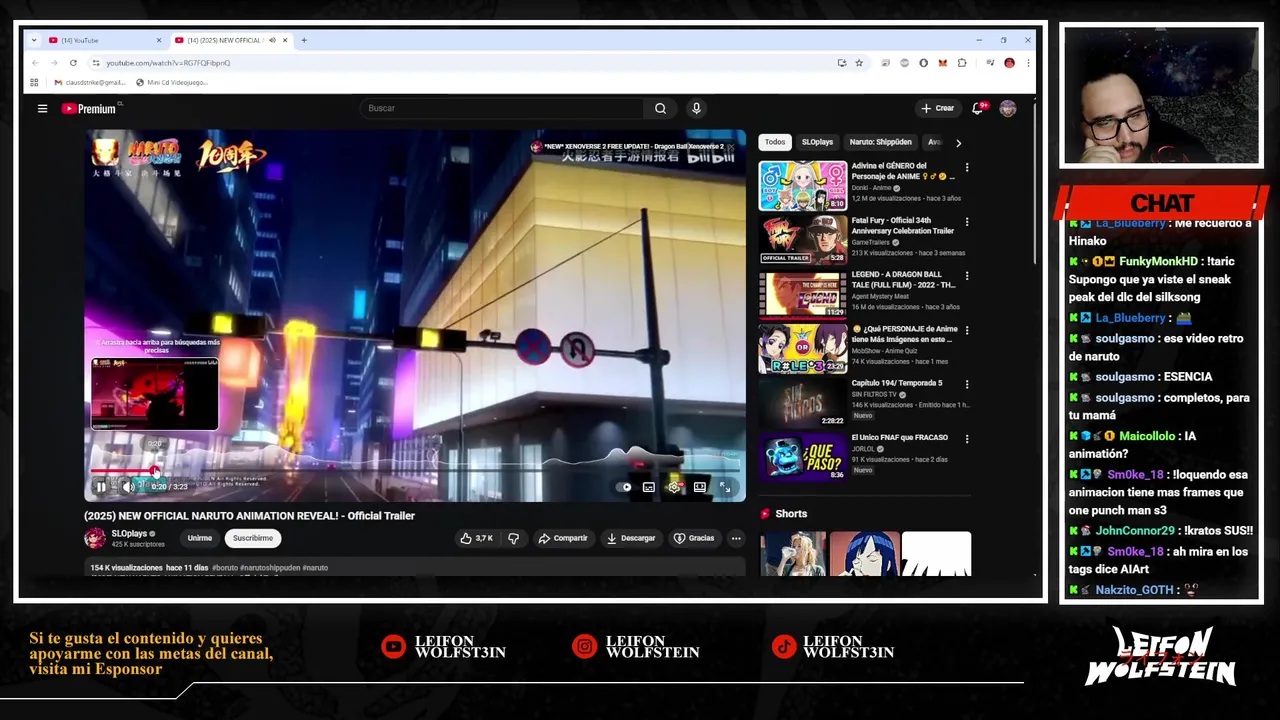The width and height of the screenshot is (1280, 720).
Task: Open options for Capitulo 194 video
Action: pyautogui.click(x=966, y=384)
